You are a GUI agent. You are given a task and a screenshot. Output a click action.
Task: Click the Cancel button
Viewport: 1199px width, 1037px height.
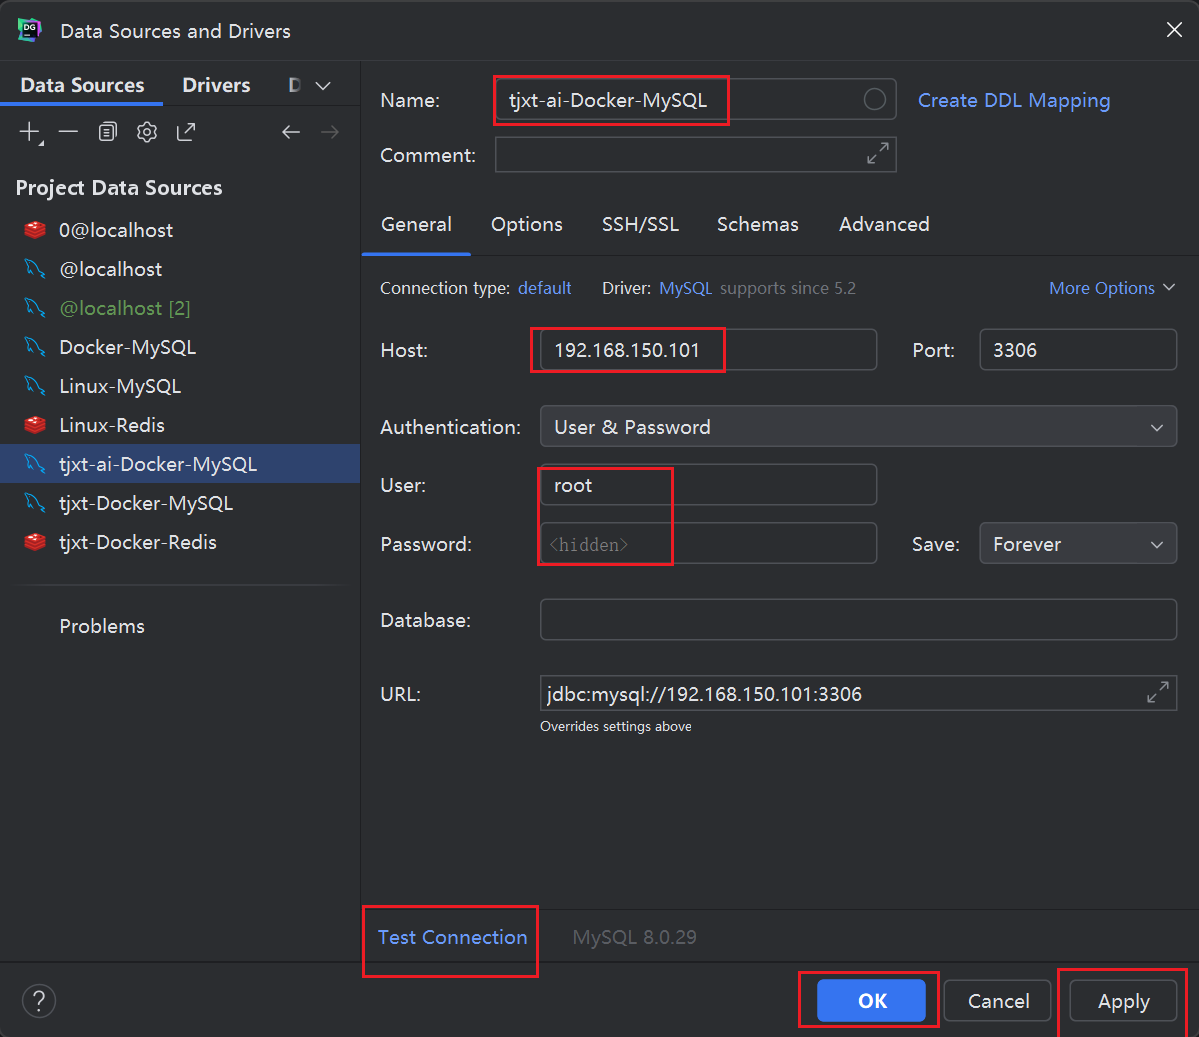tap(998, 1000)
